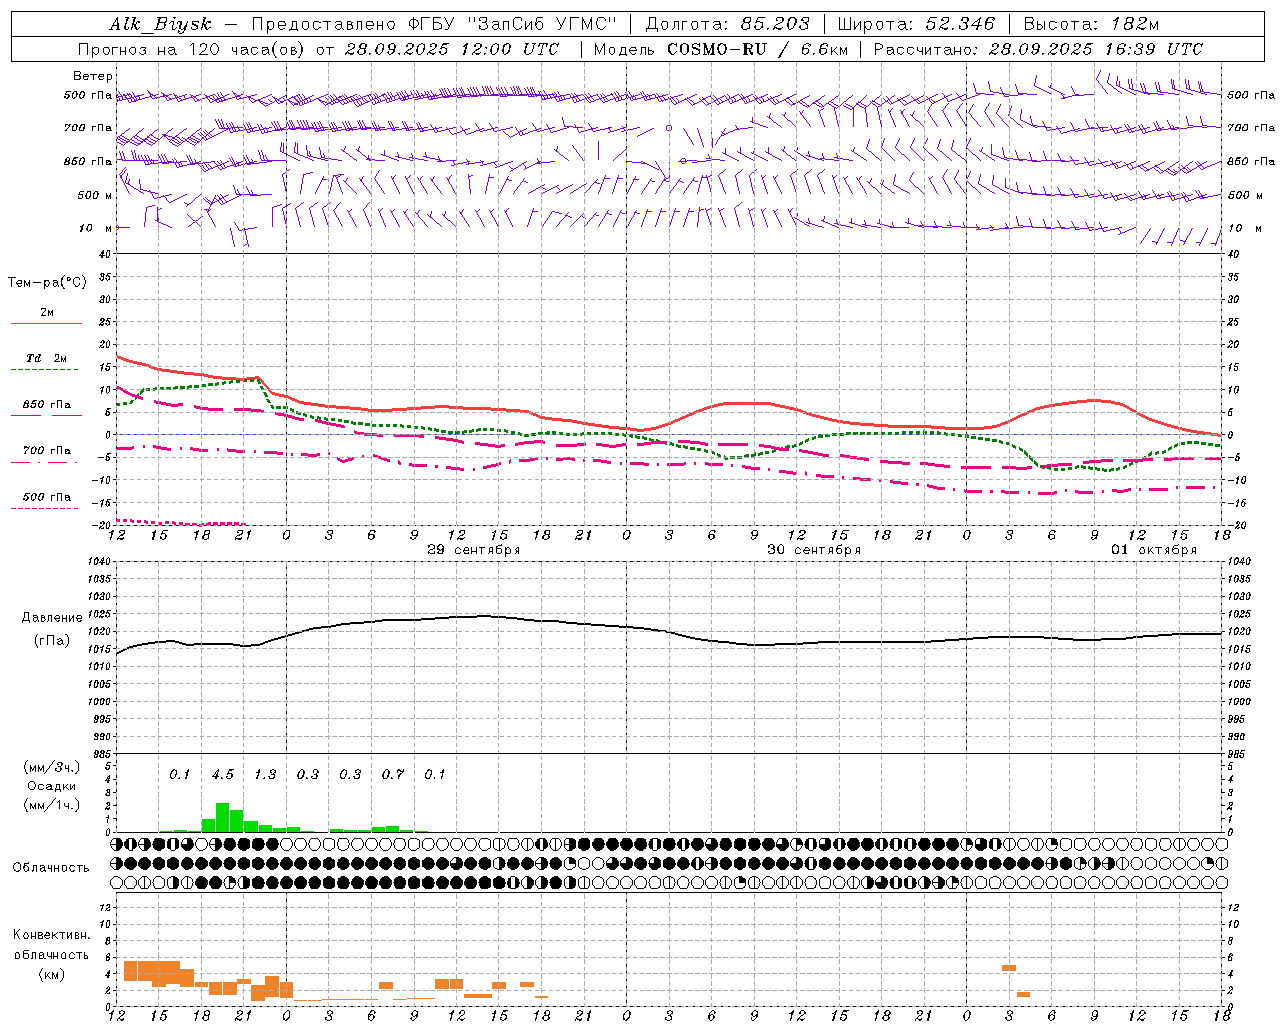
Task: Click the 40 value on left temperature axis
Action: [x=104, y=254]
